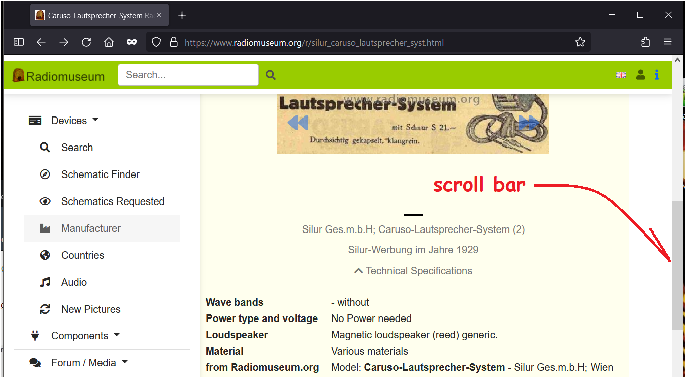Toggle the browser sidebar panel icon

click(19, 42)
